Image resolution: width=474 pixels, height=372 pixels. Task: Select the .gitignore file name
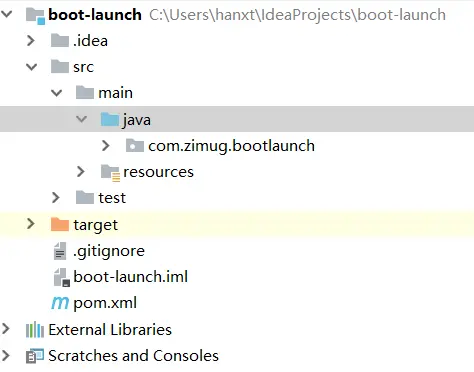109,251
